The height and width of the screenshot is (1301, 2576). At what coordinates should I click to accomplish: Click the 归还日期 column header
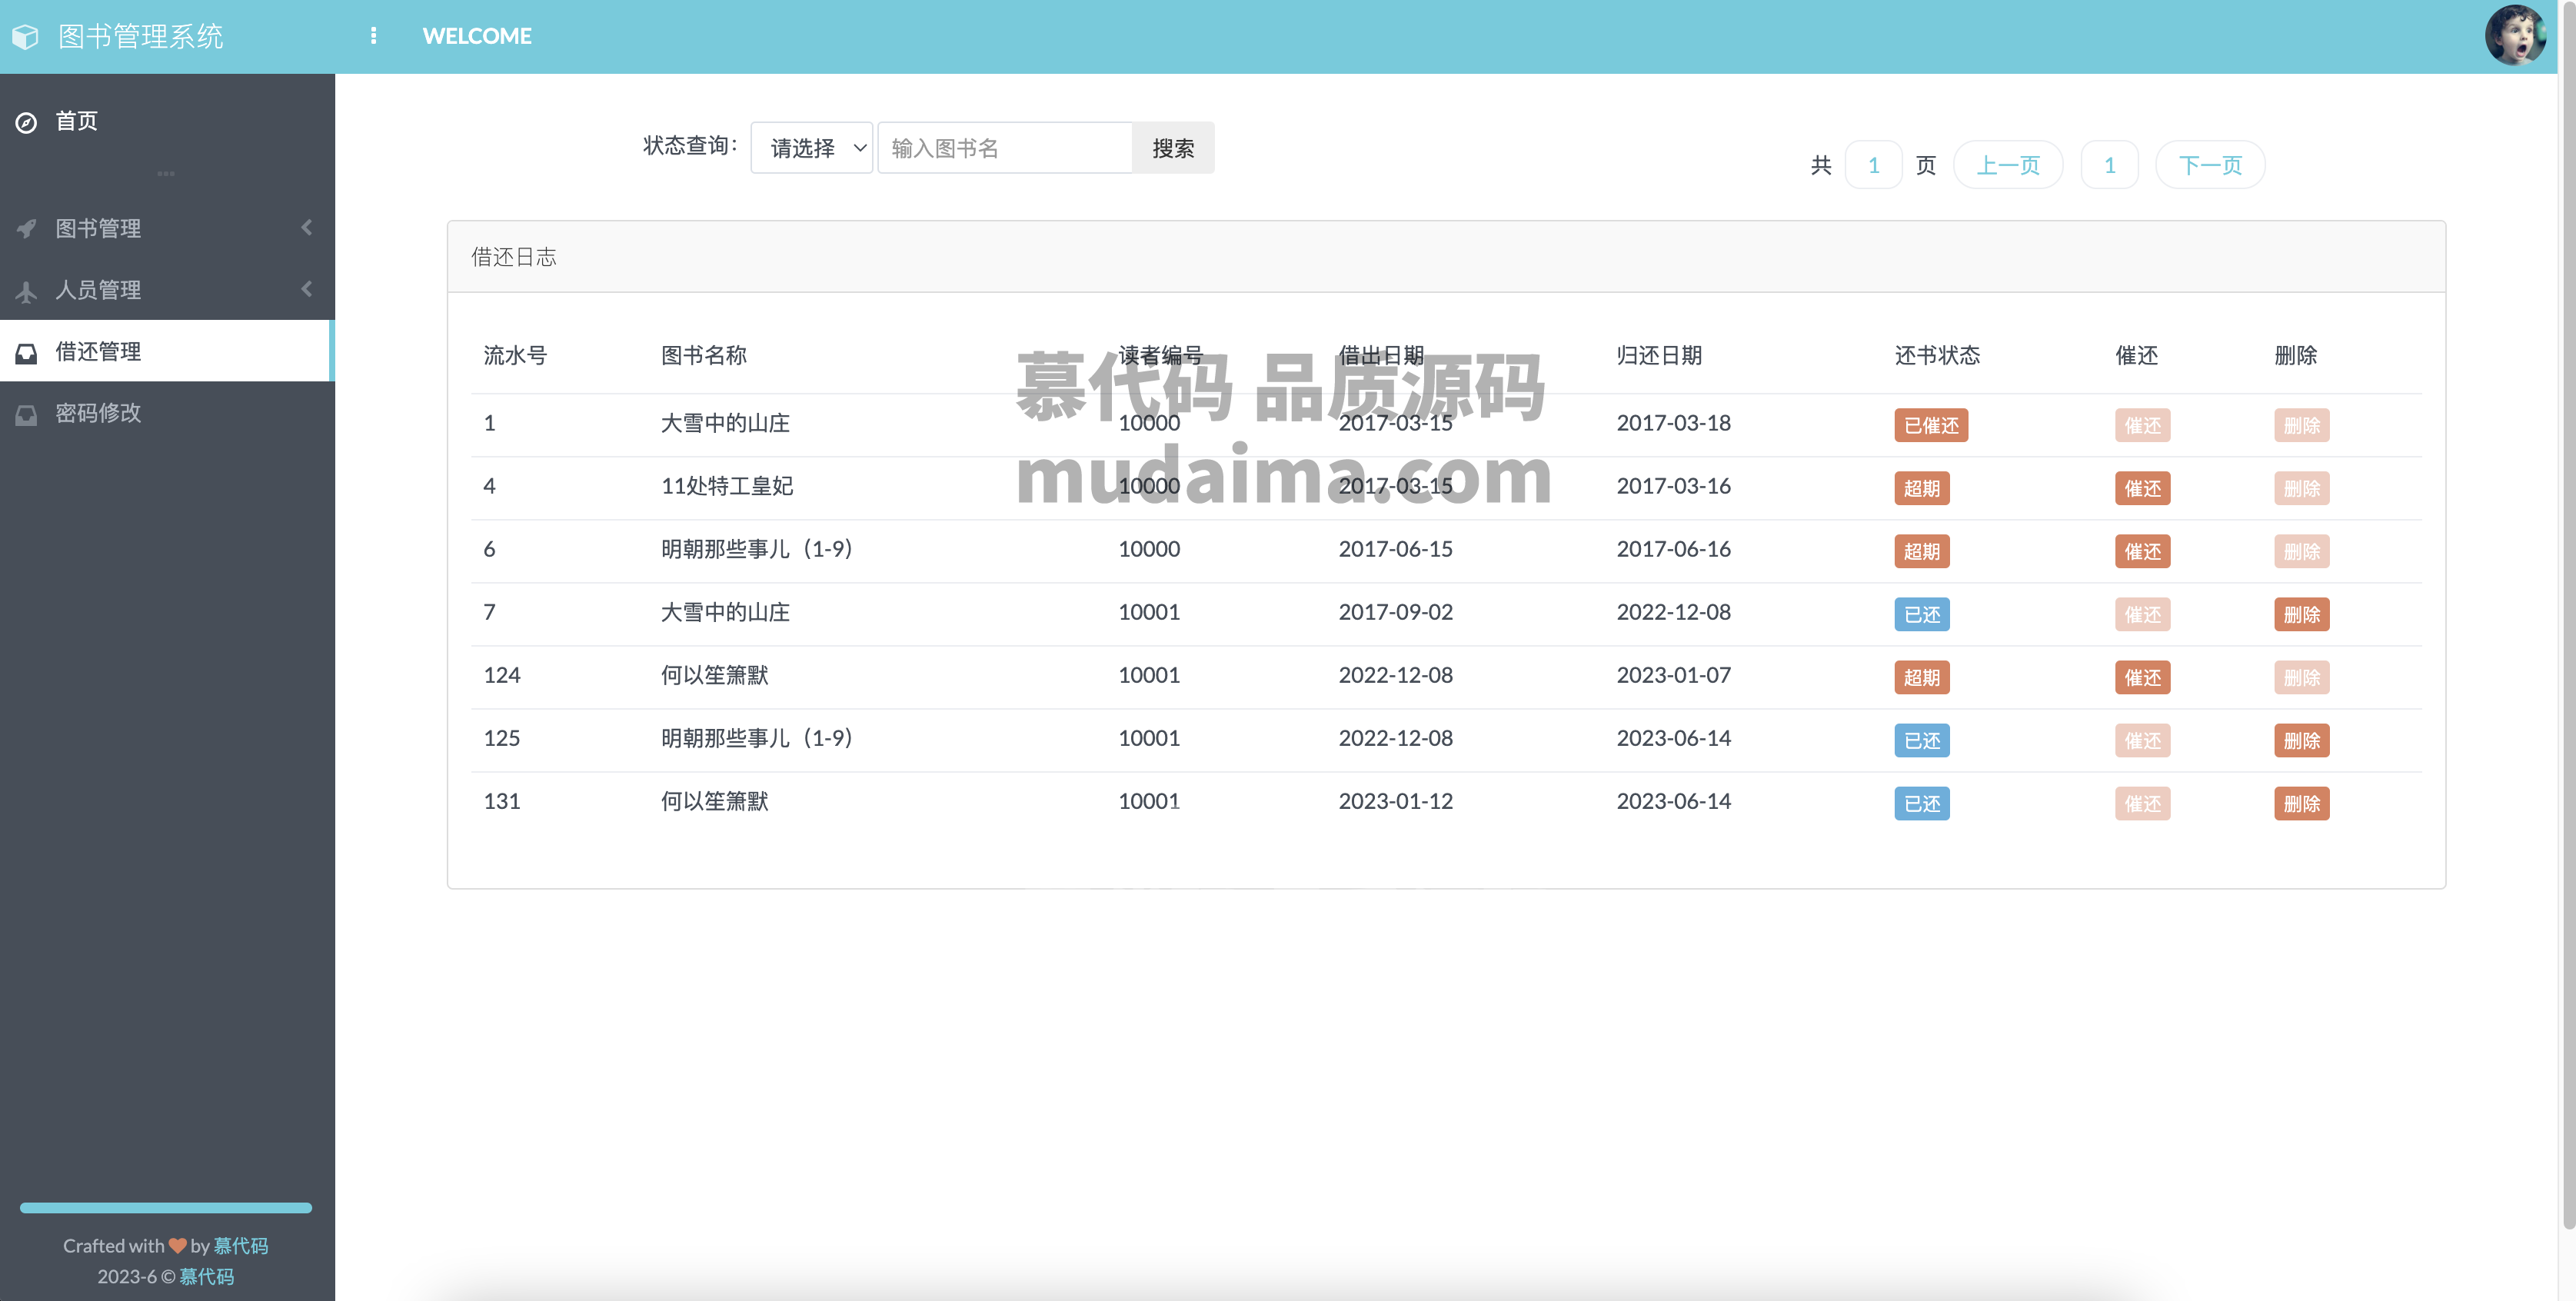tap(1659, 355)
